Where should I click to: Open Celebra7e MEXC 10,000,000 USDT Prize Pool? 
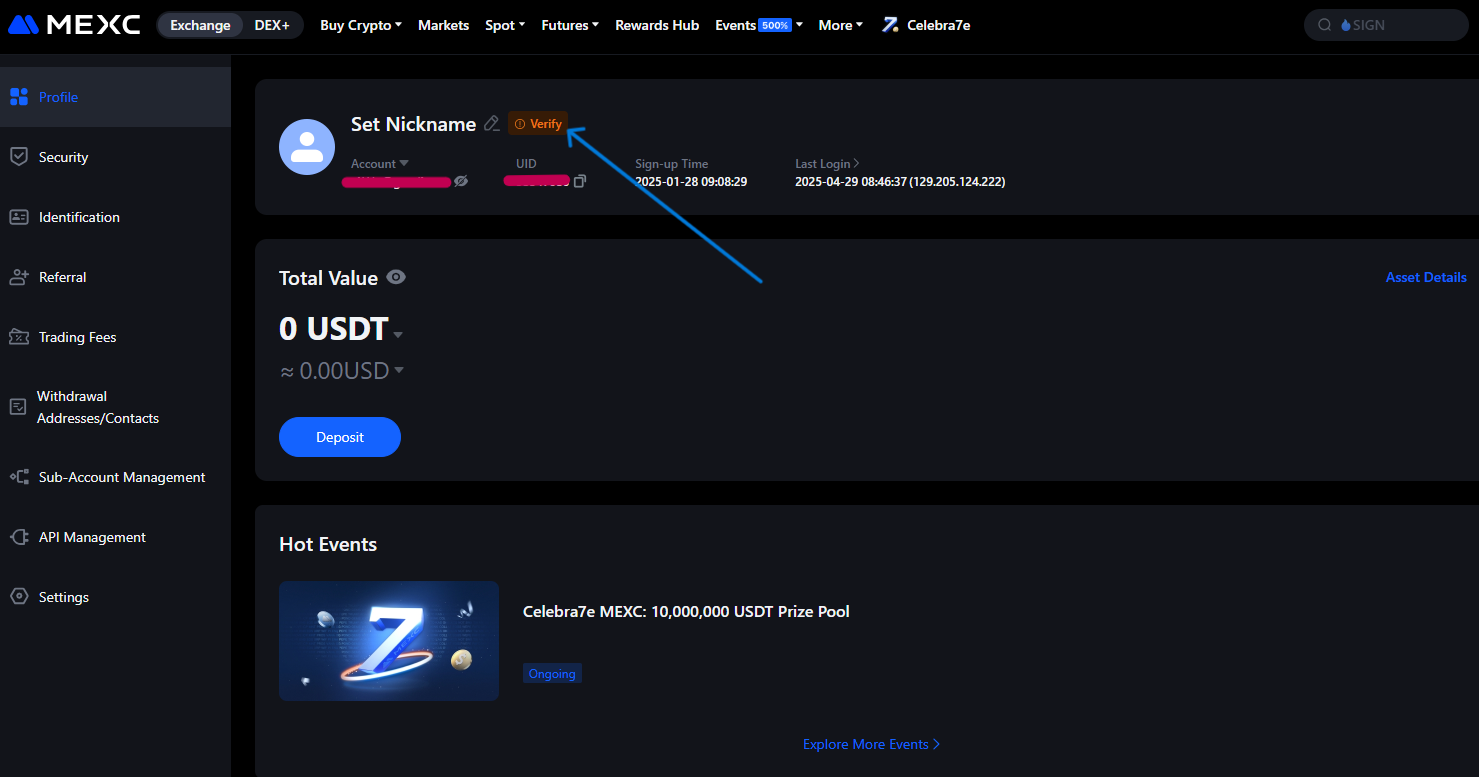(x=686, y=611)
